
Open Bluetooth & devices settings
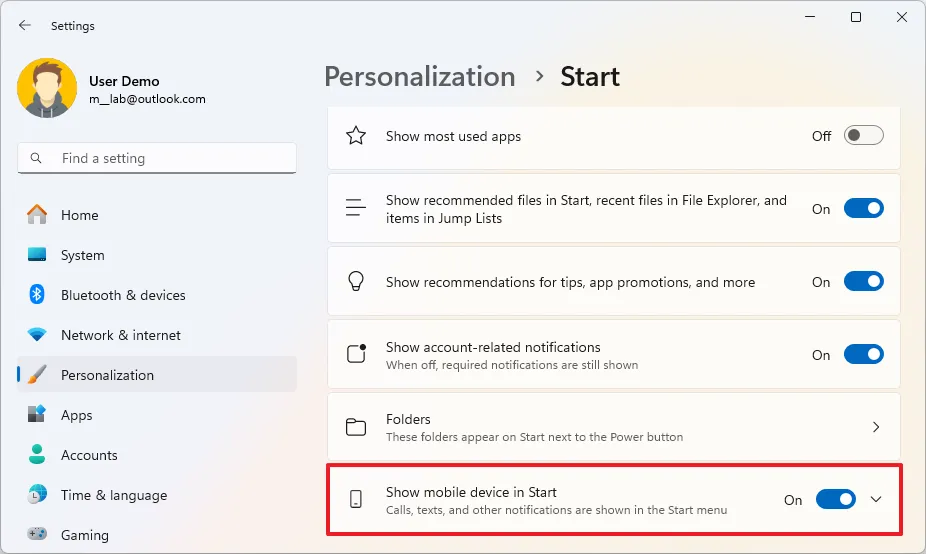tap(157, 295)
